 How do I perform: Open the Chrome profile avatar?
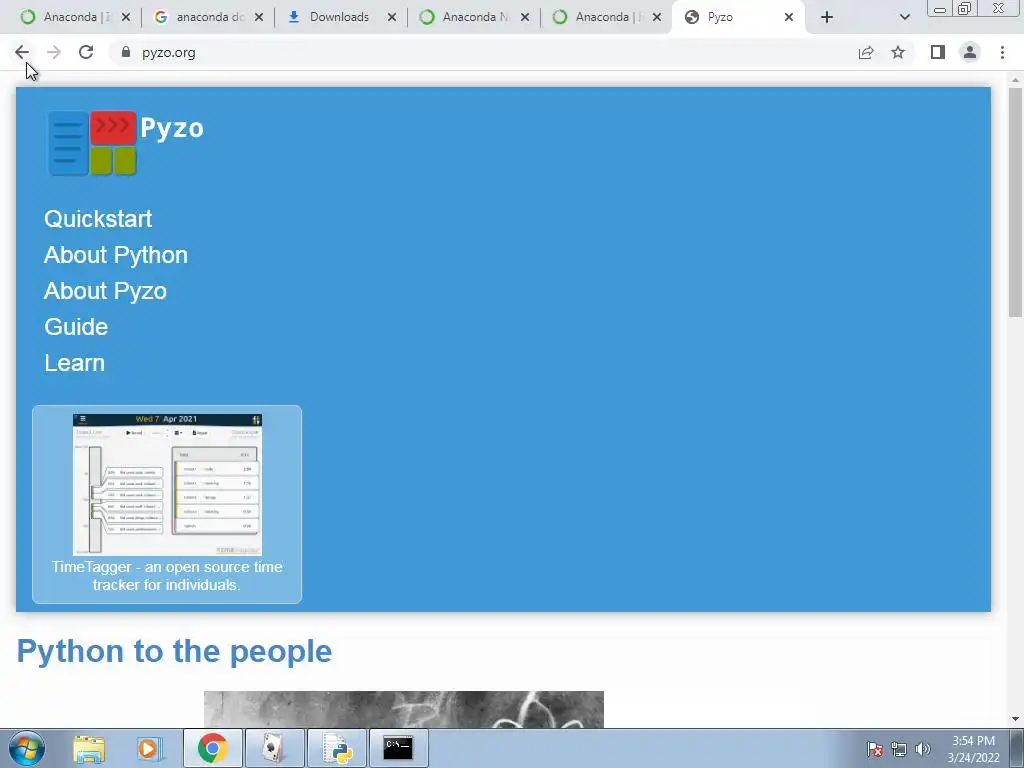(x=970, y=52)
